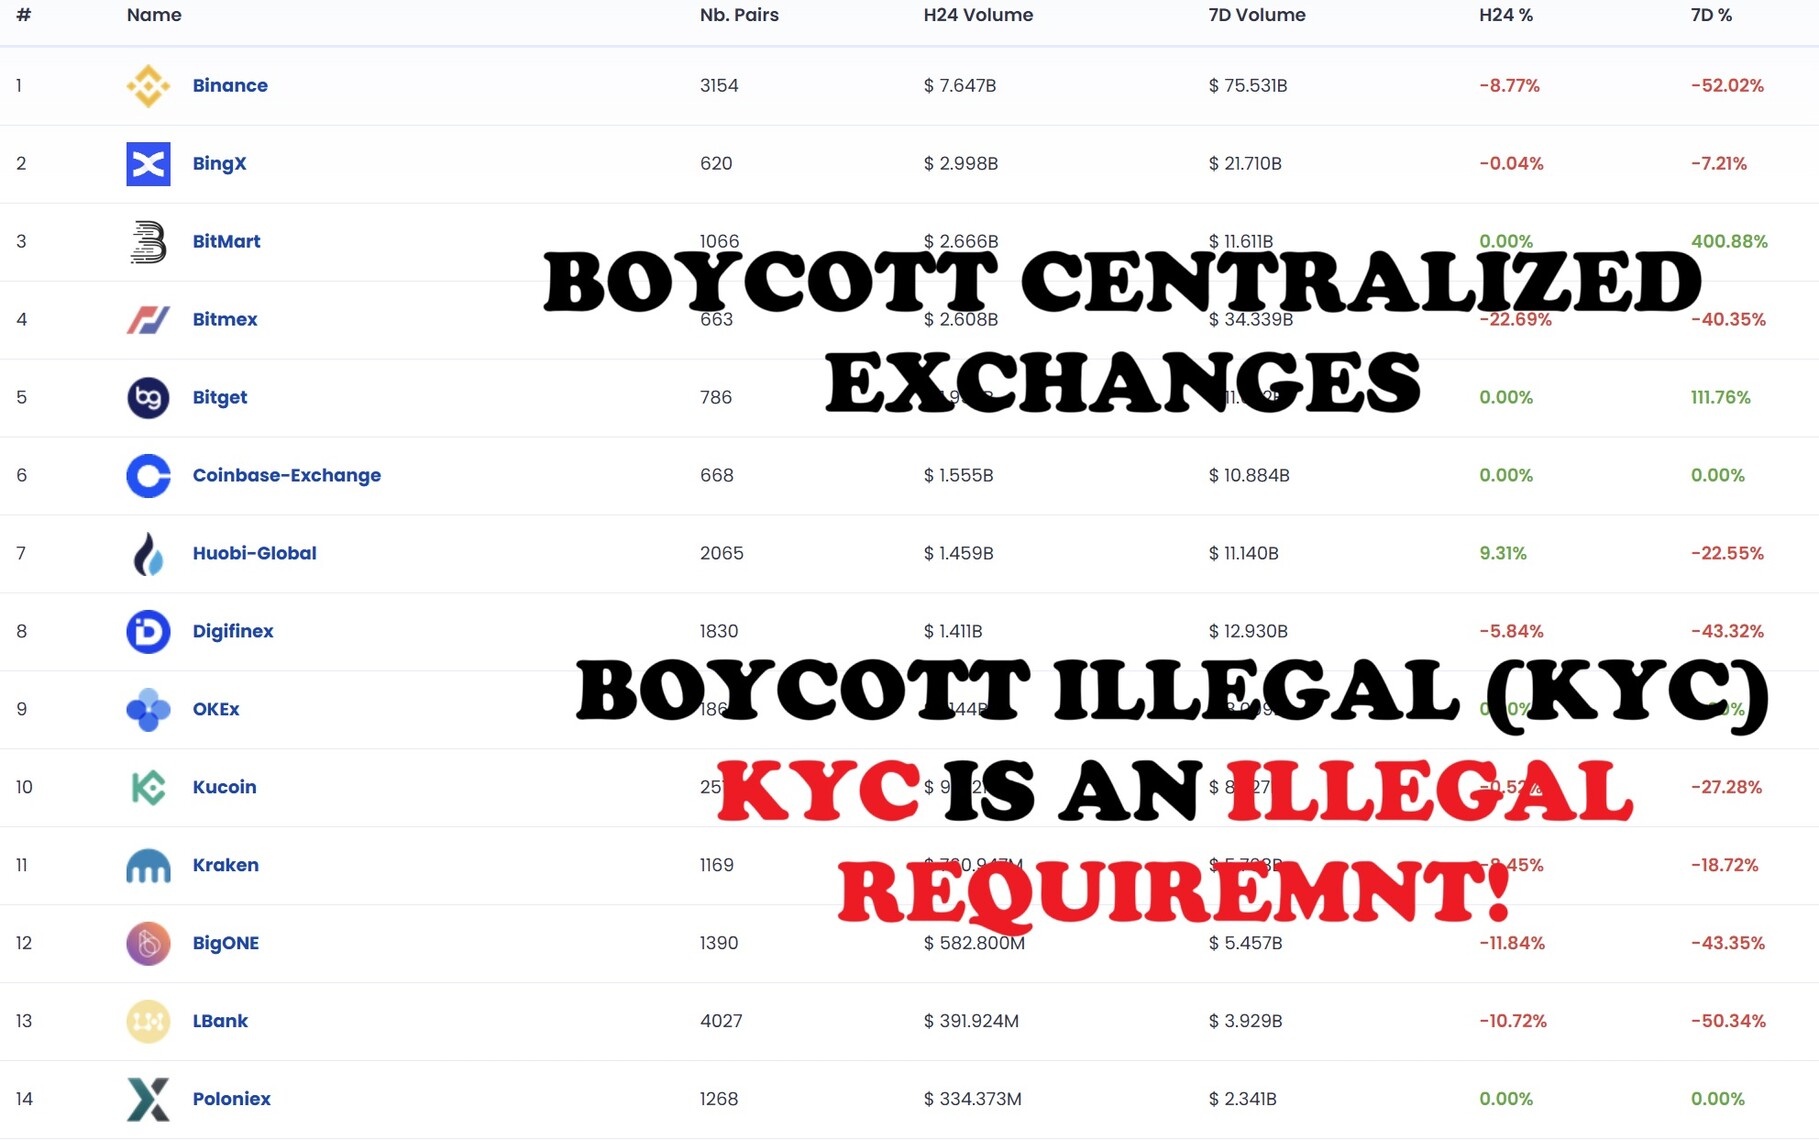Open the Digifinex exchange link

(x=232, y=631)
